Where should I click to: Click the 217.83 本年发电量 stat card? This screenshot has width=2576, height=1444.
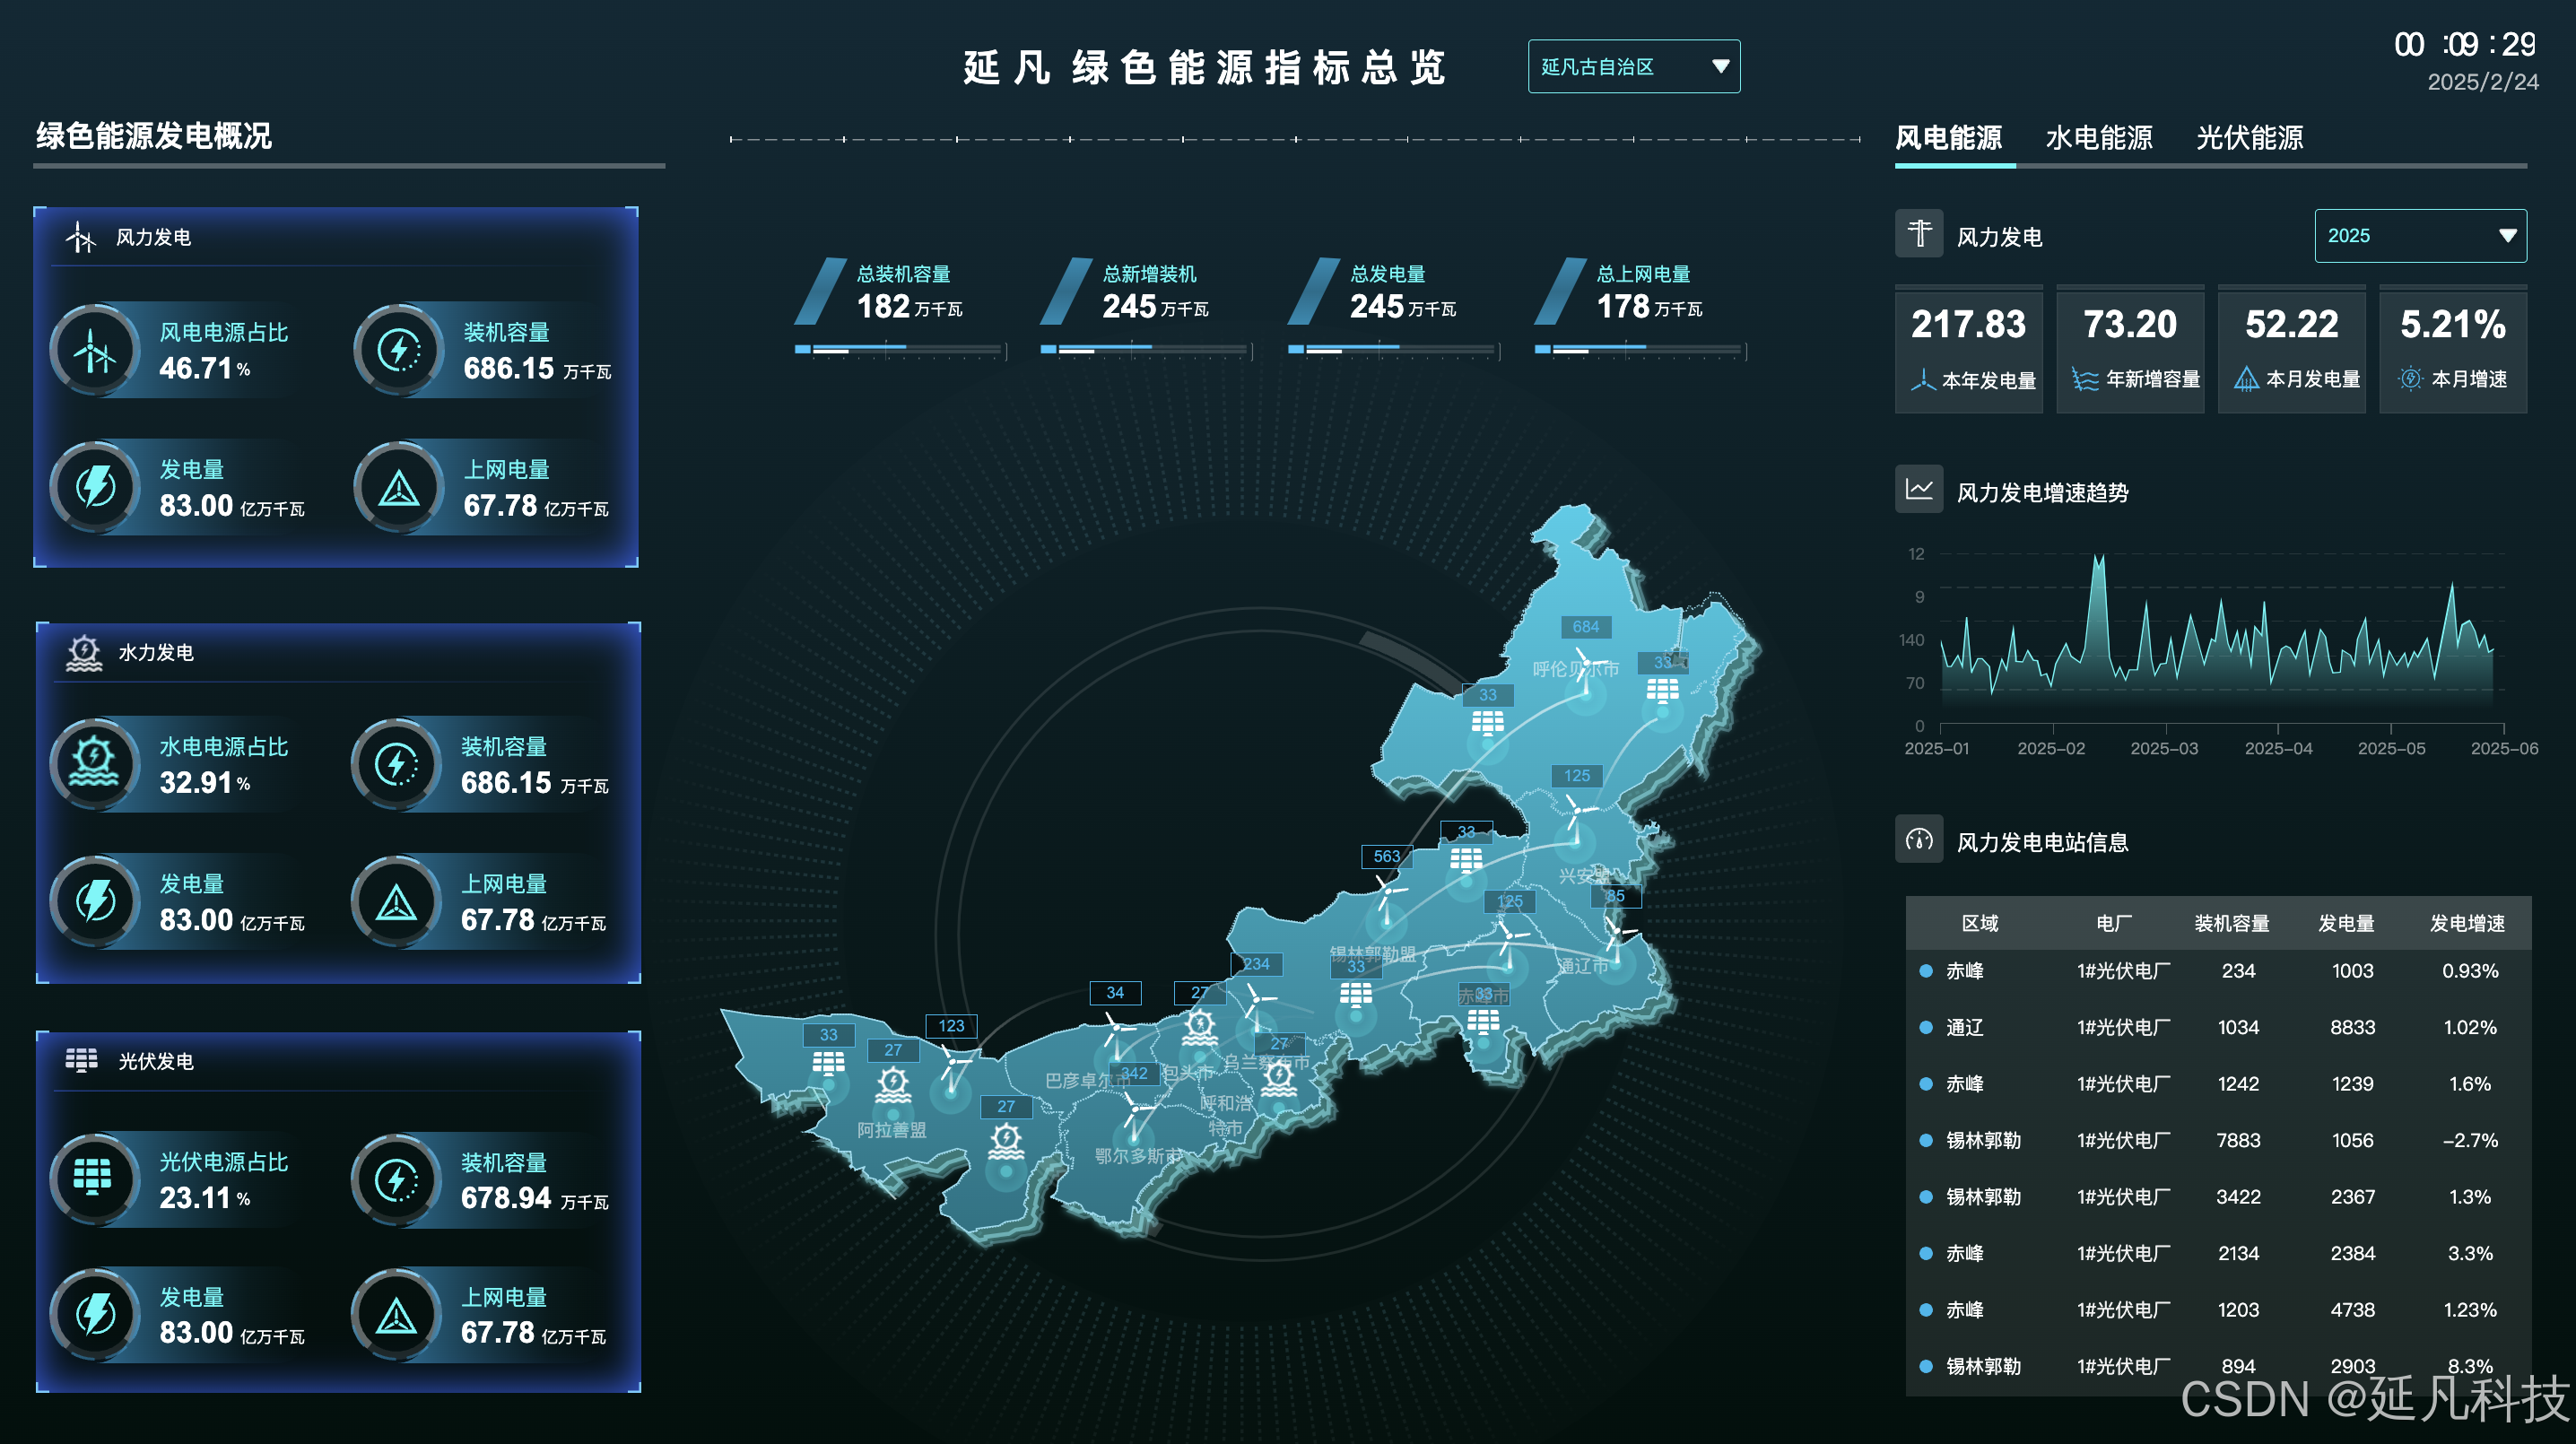[1967, 349]
